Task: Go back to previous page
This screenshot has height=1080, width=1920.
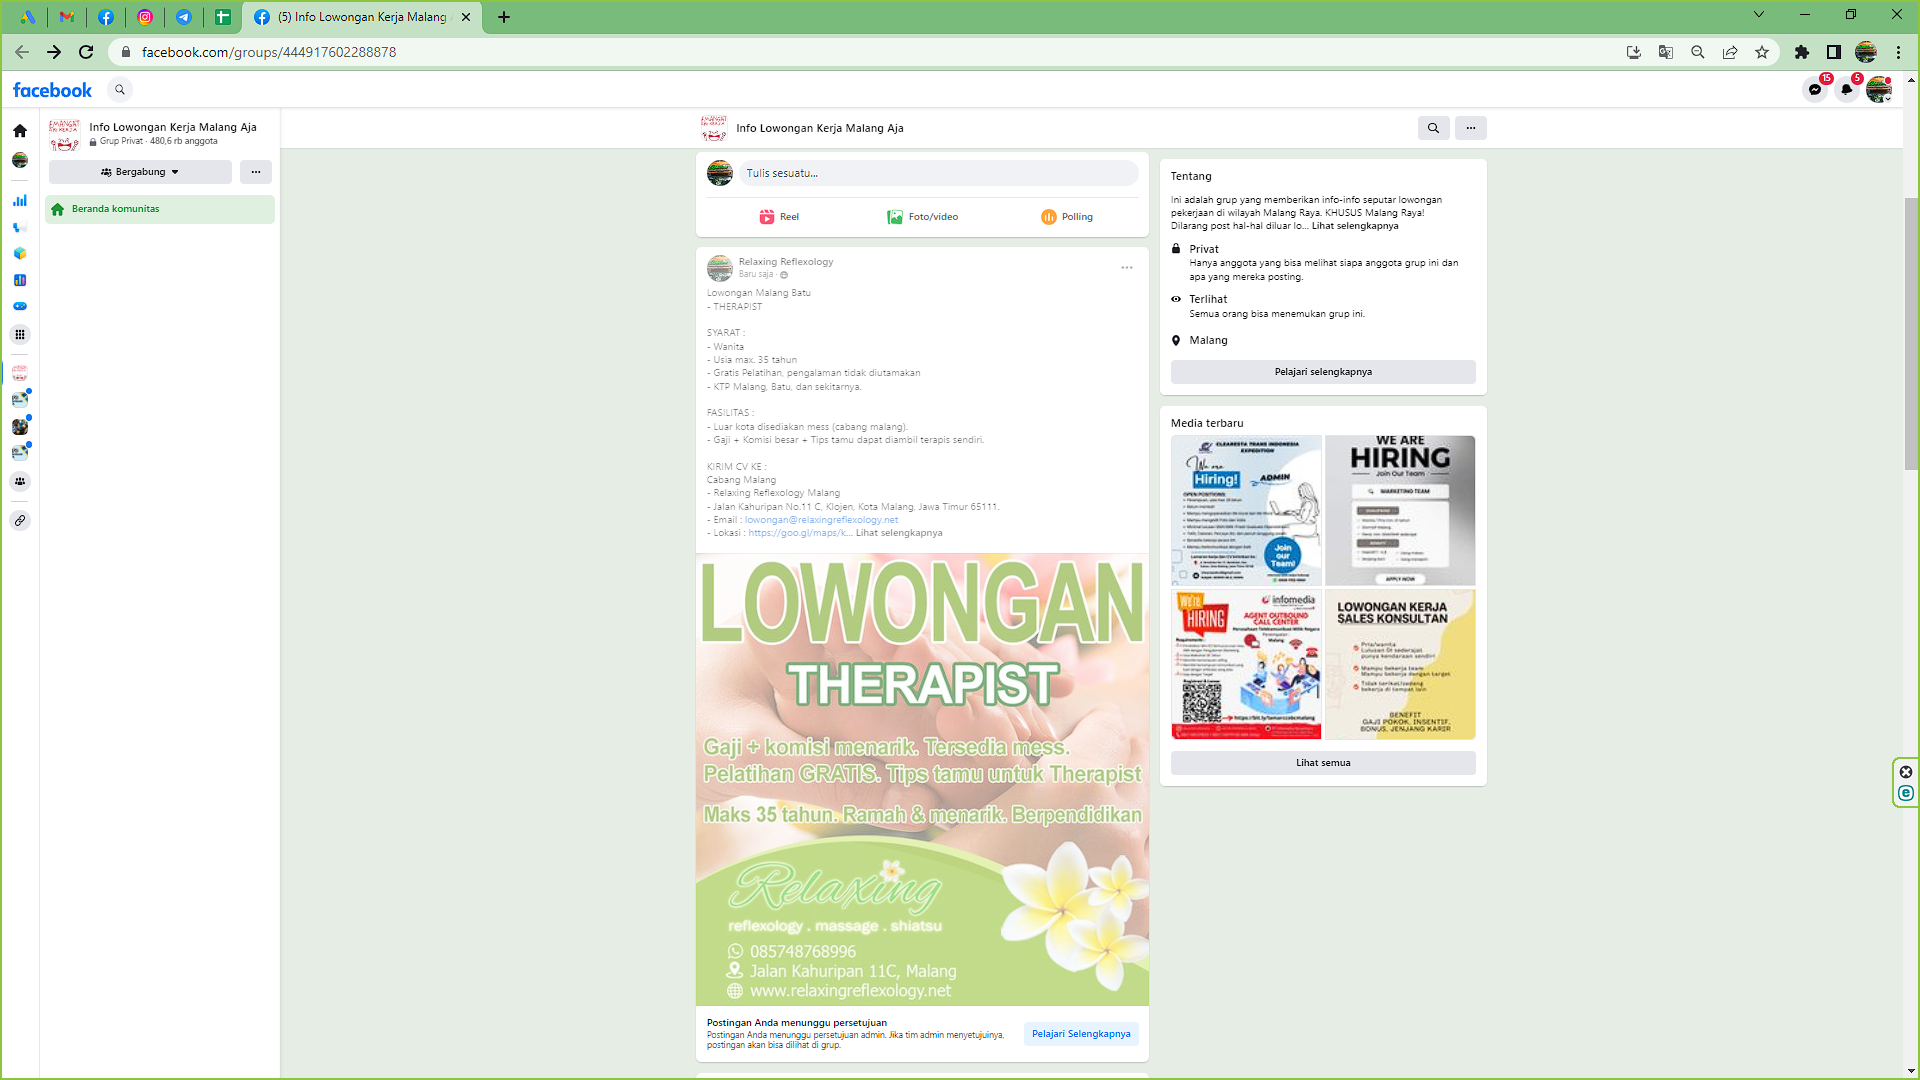Action: [x=22, y=52]
